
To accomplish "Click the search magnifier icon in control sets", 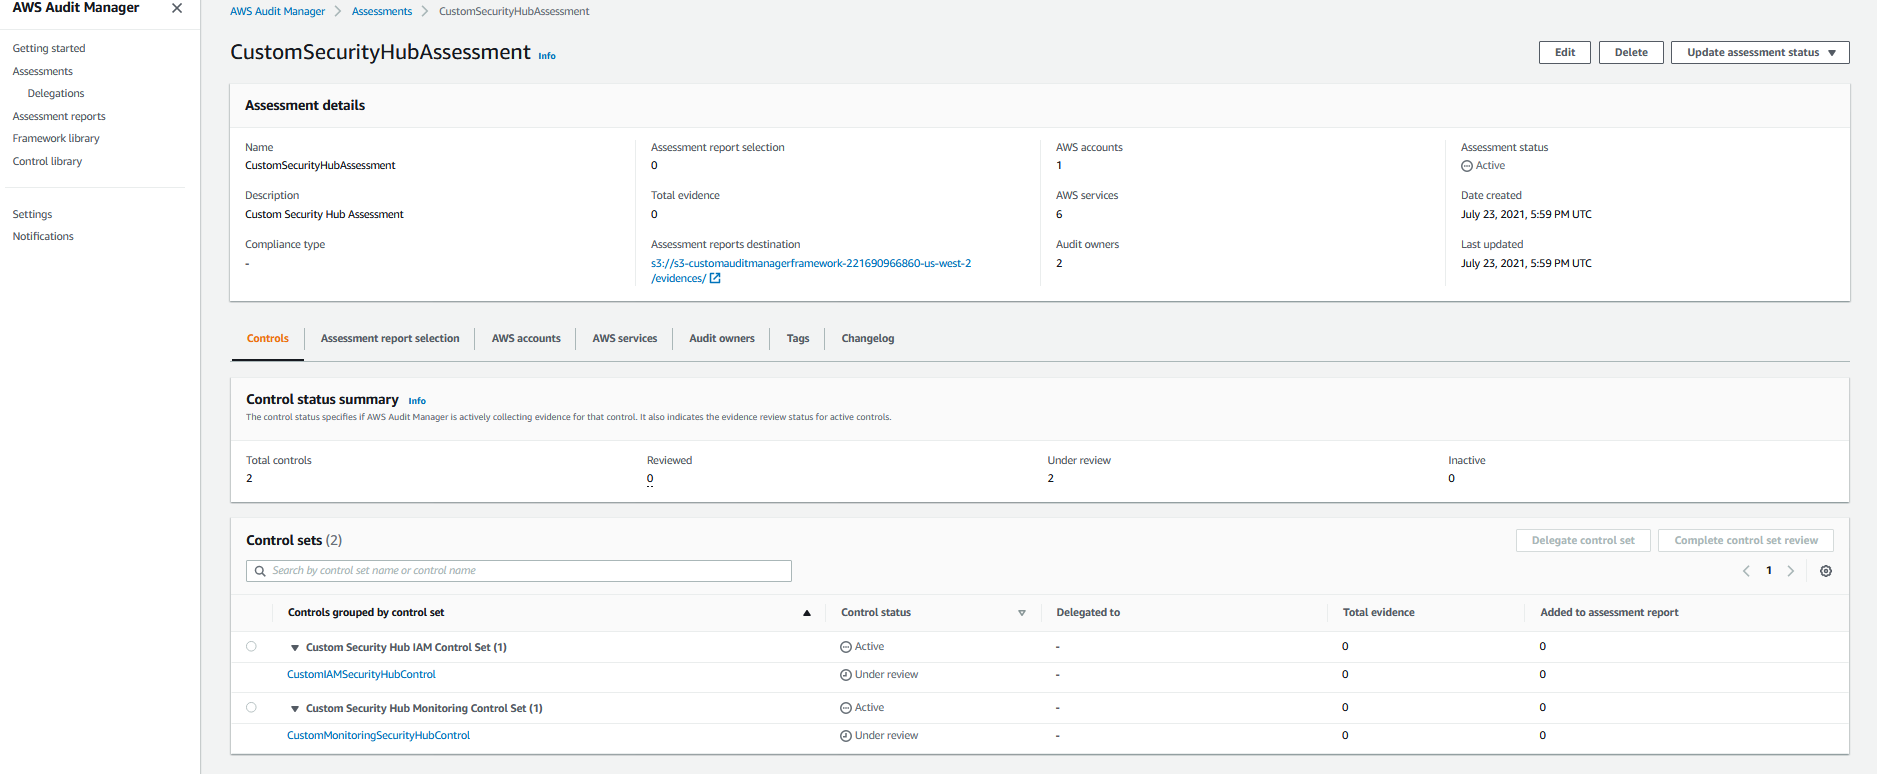I will coord(260,571).
